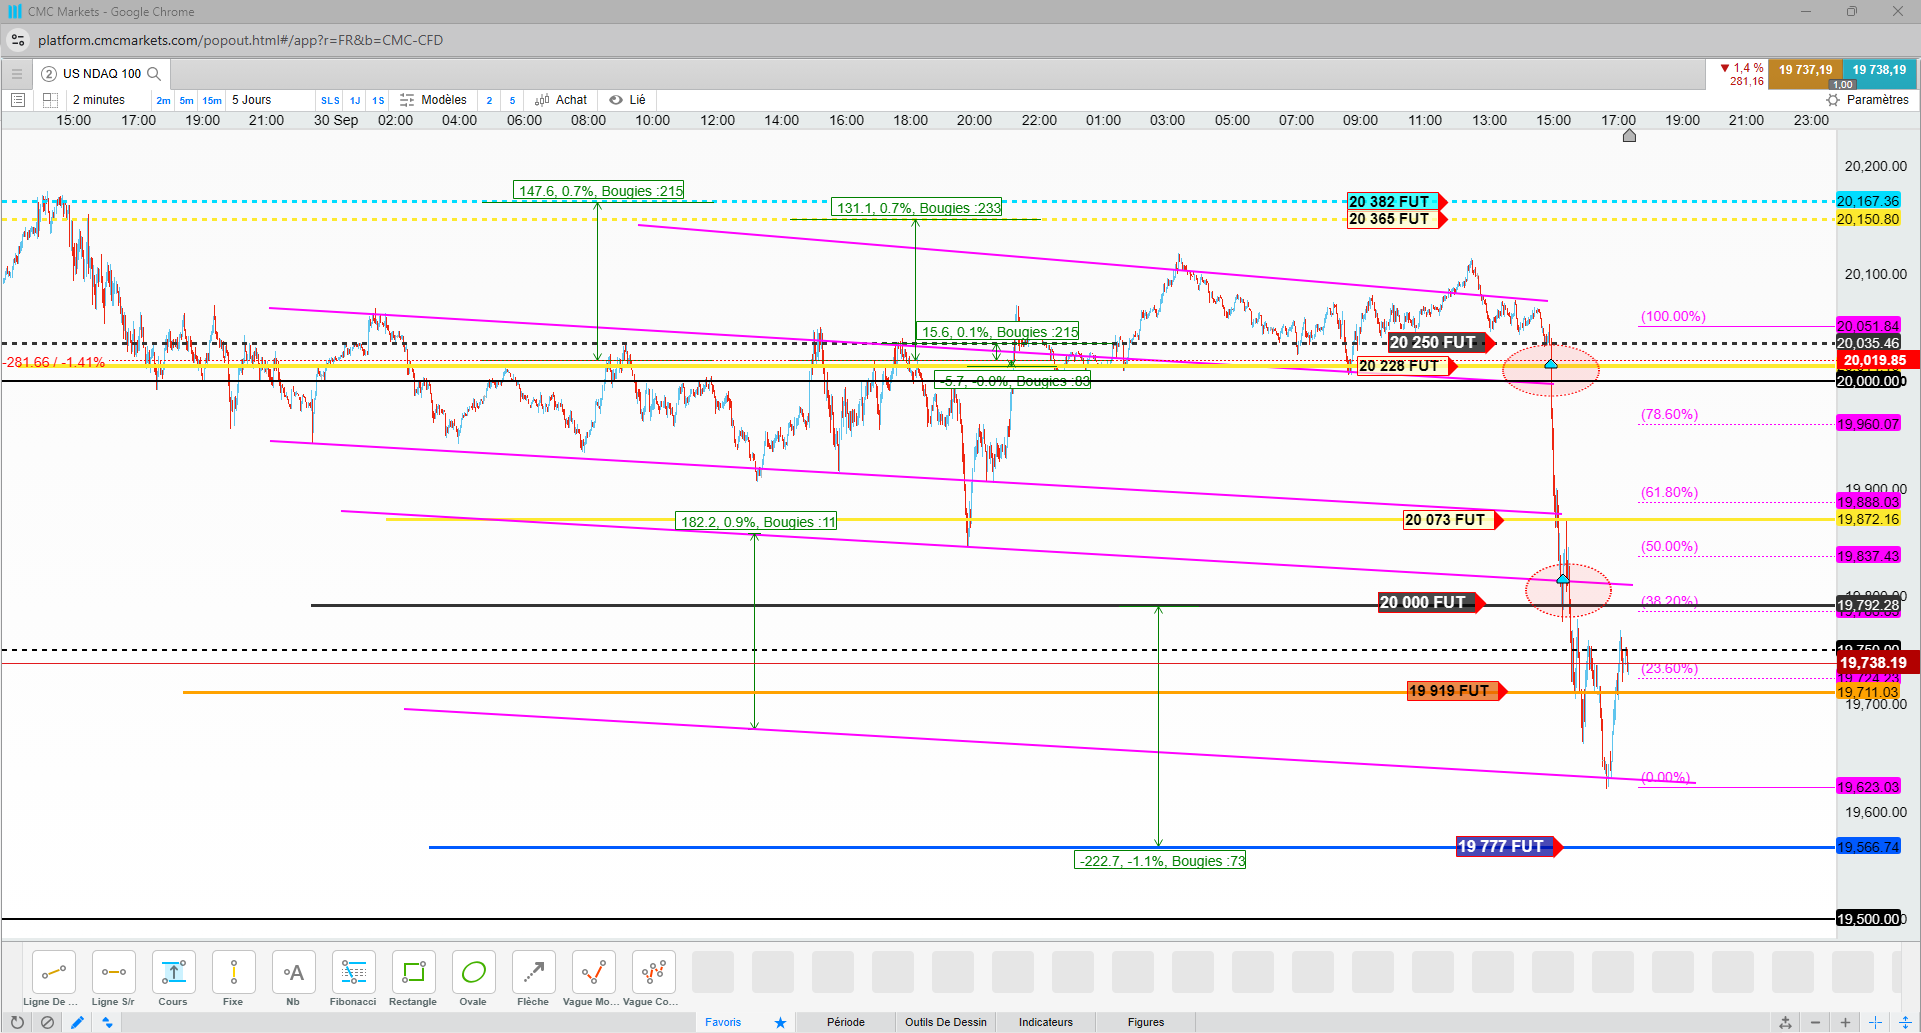Toggle the blue crosshair cursor icon

(x=1875, y=1022)
